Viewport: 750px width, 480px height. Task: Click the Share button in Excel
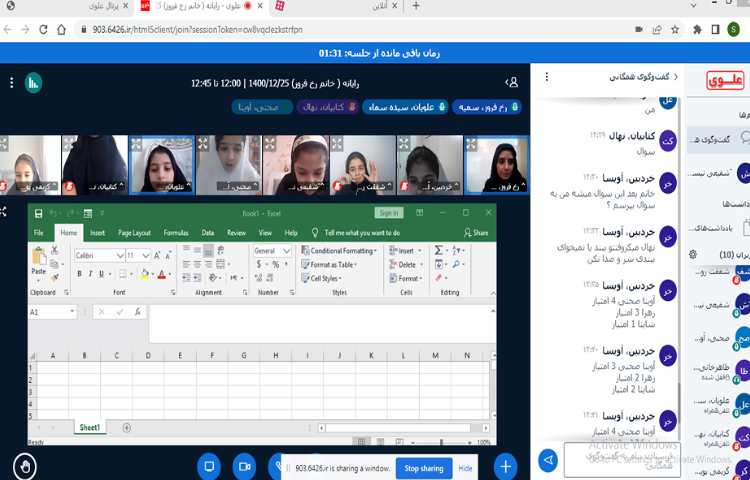click(x=476, y=233)
